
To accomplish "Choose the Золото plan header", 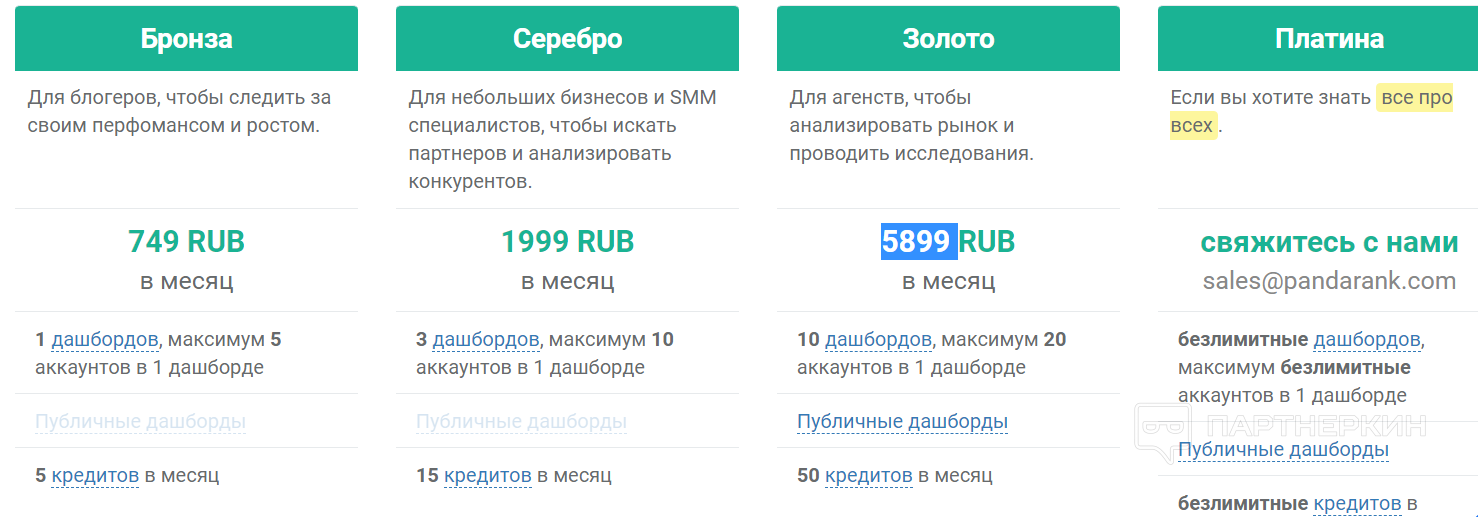I will [948, 39].
